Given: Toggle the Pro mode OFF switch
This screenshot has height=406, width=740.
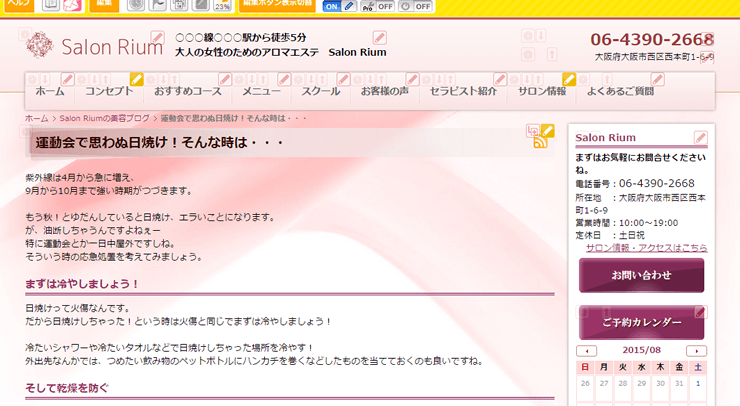Looking at the screenshot, I should tap(377, 6).
